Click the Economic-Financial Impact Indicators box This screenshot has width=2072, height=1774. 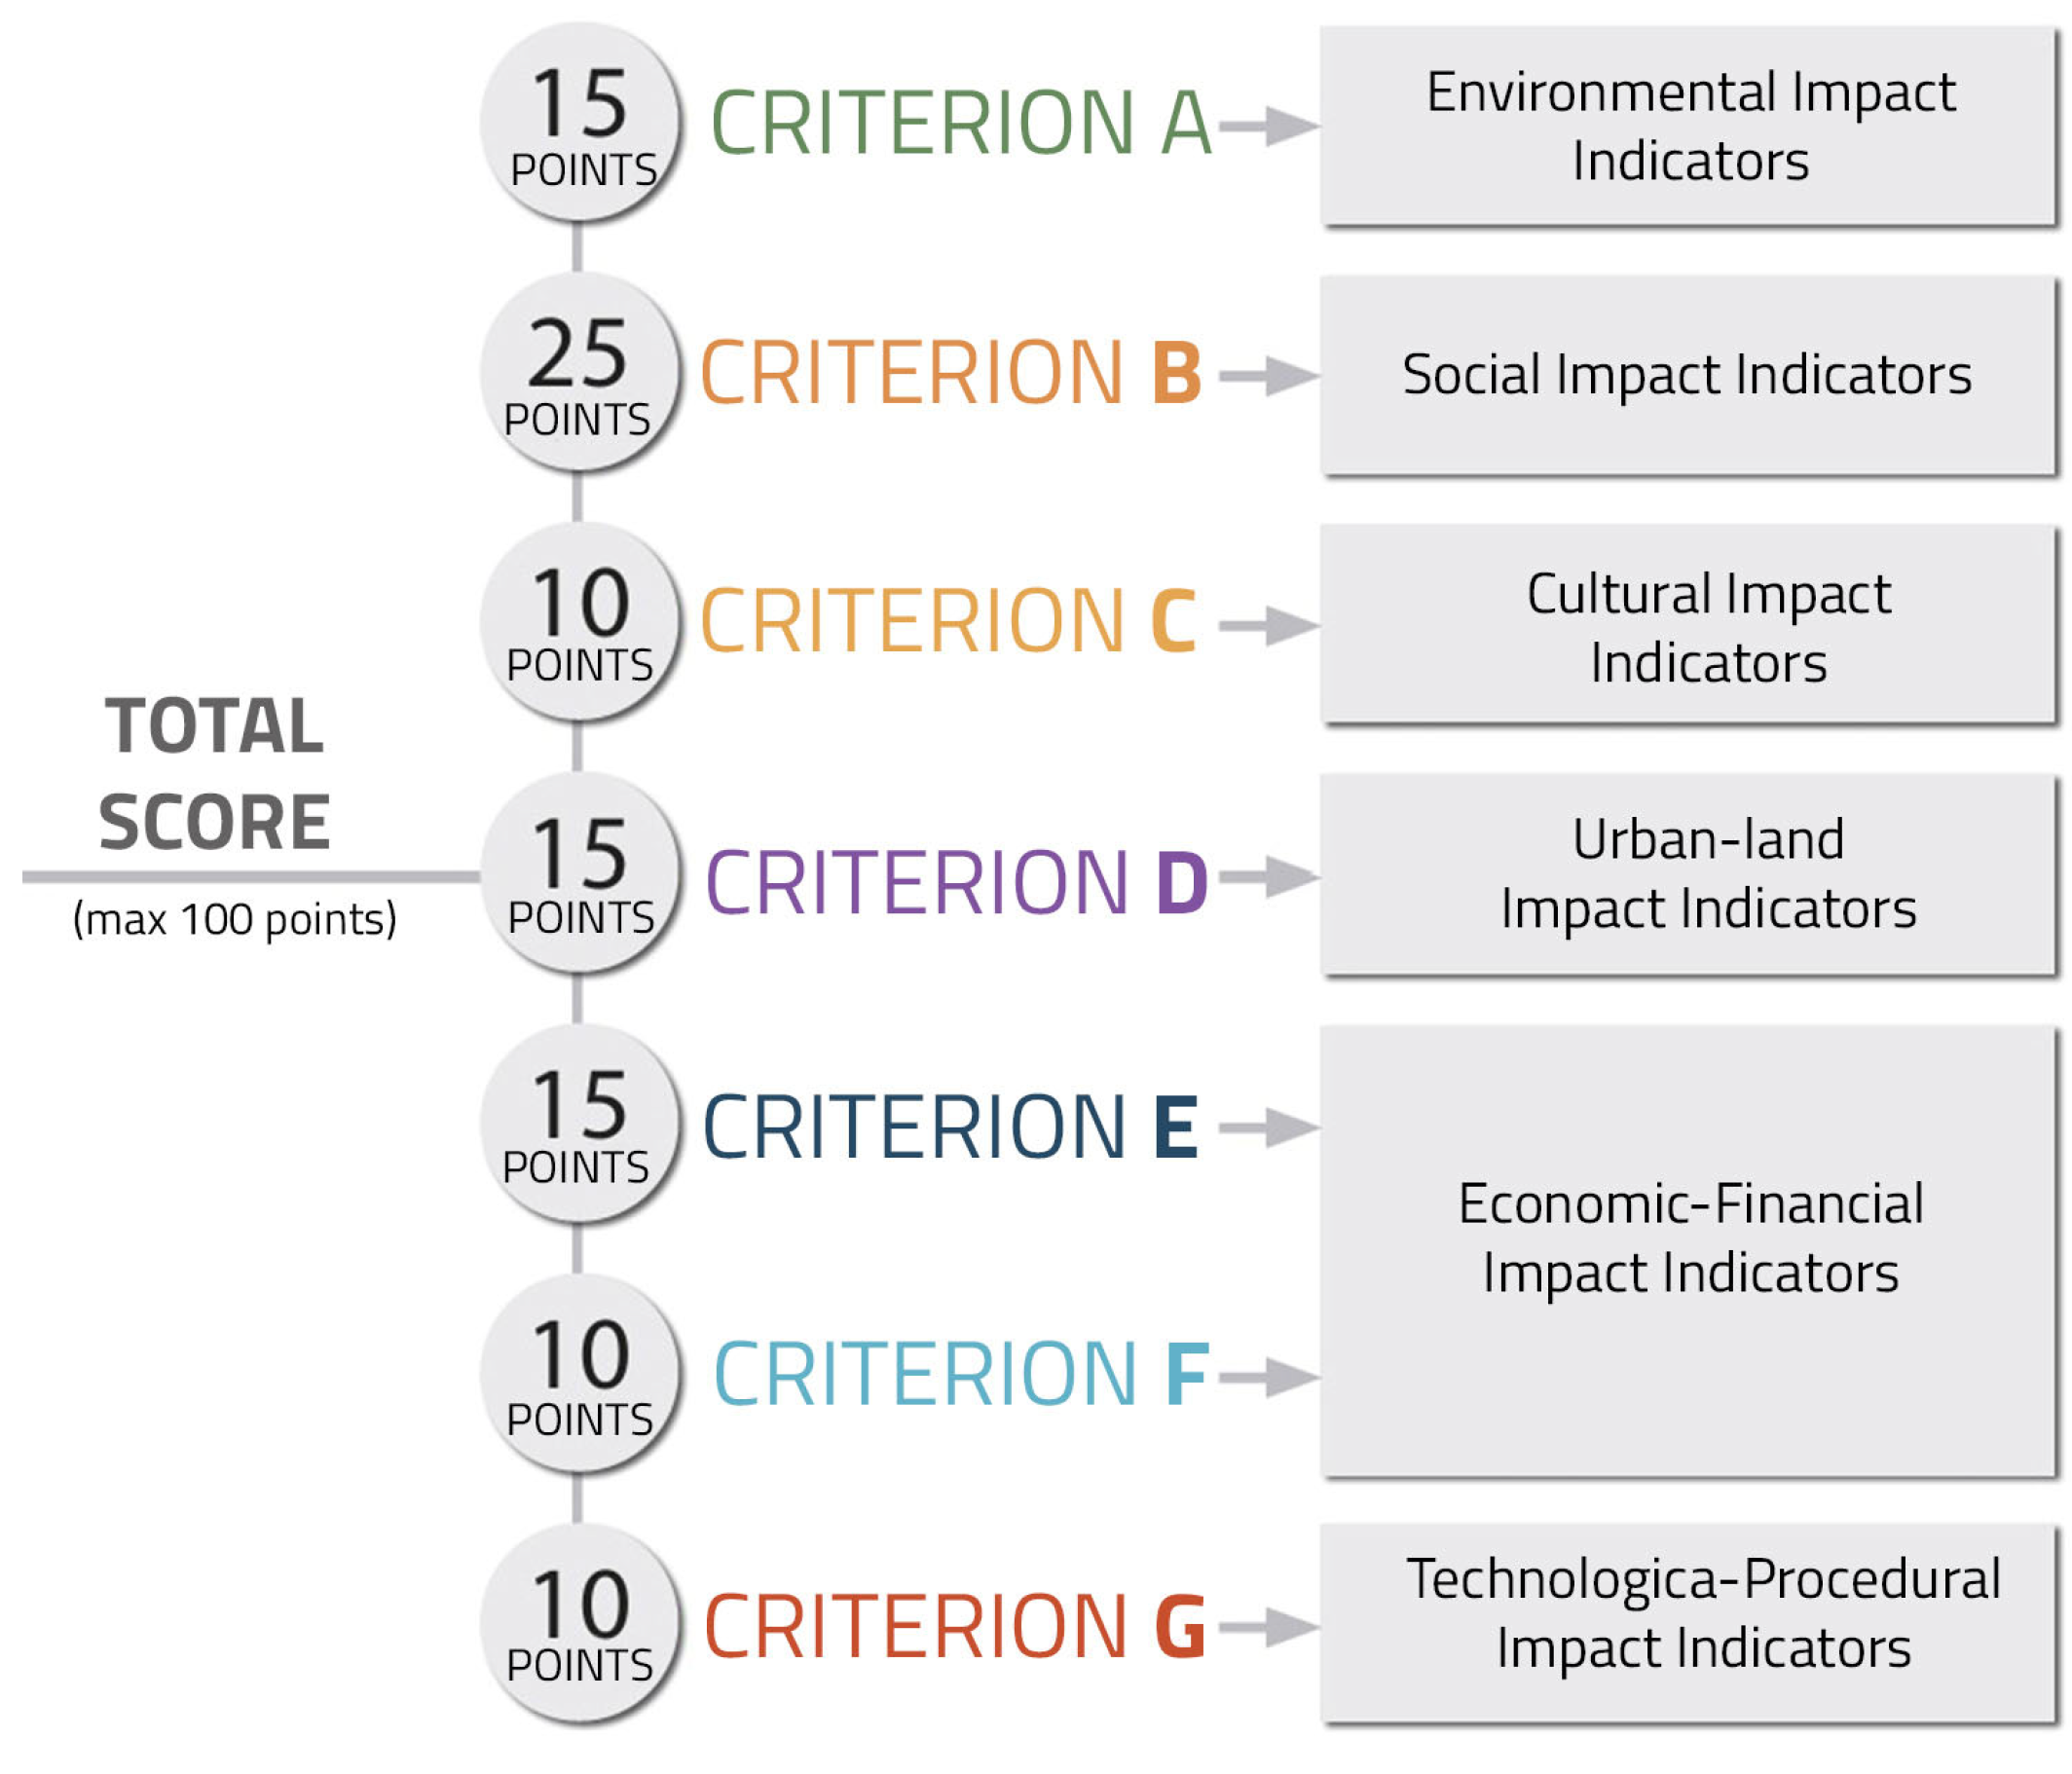point(1688,1250)
